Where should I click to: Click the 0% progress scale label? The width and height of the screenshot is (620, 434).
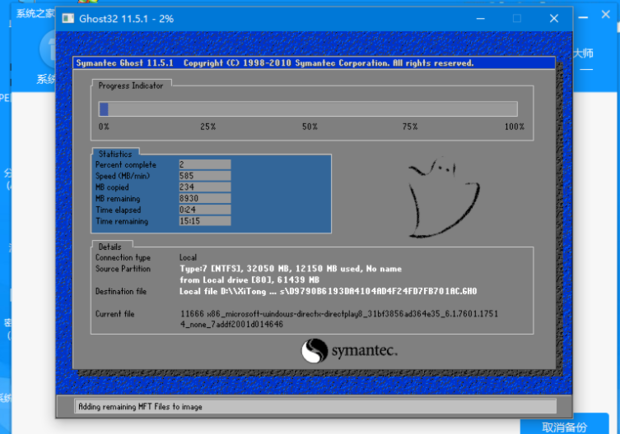pyautogui.click(x=104, y=127)
